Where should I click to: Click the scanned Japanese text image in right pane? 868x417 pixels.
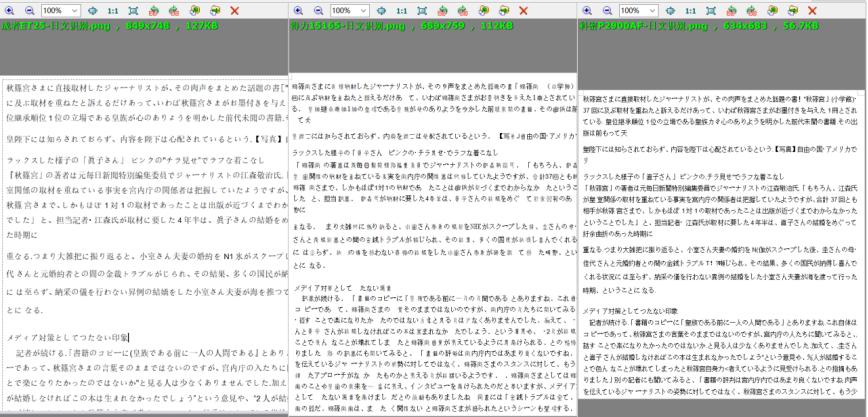[x=723, y=244]
